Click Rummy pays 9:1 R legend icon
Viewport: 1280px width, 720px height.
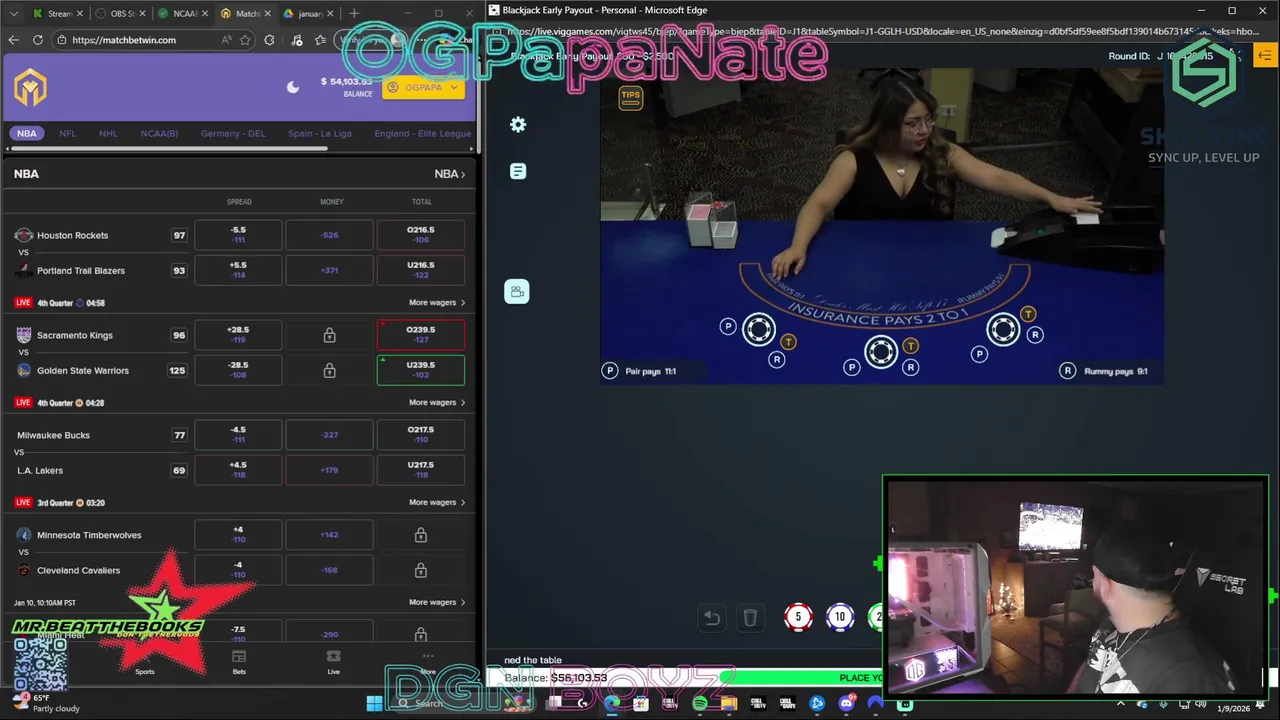tap(1068, 371)
